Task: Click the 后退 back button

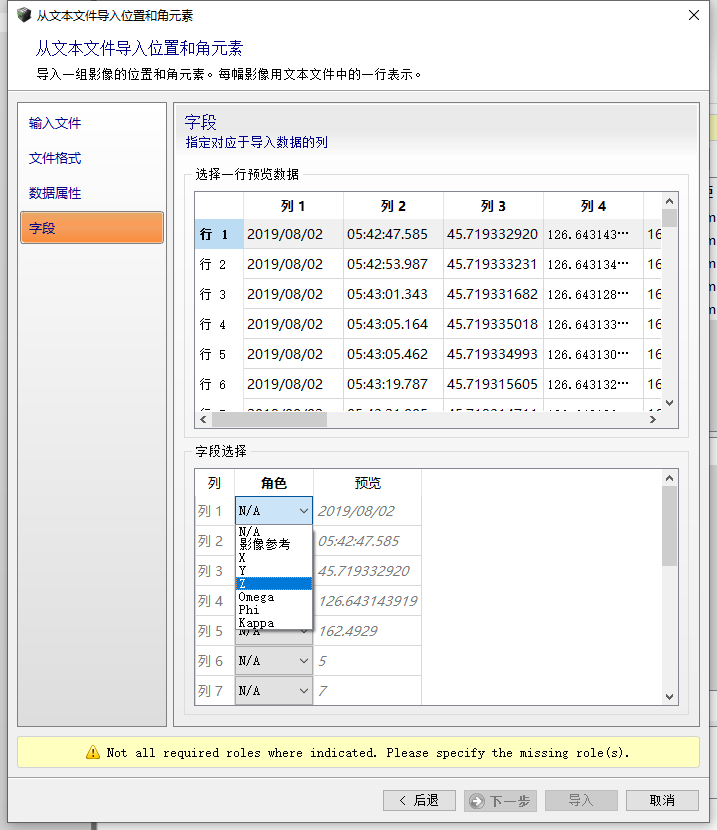Action: point(419,800)
